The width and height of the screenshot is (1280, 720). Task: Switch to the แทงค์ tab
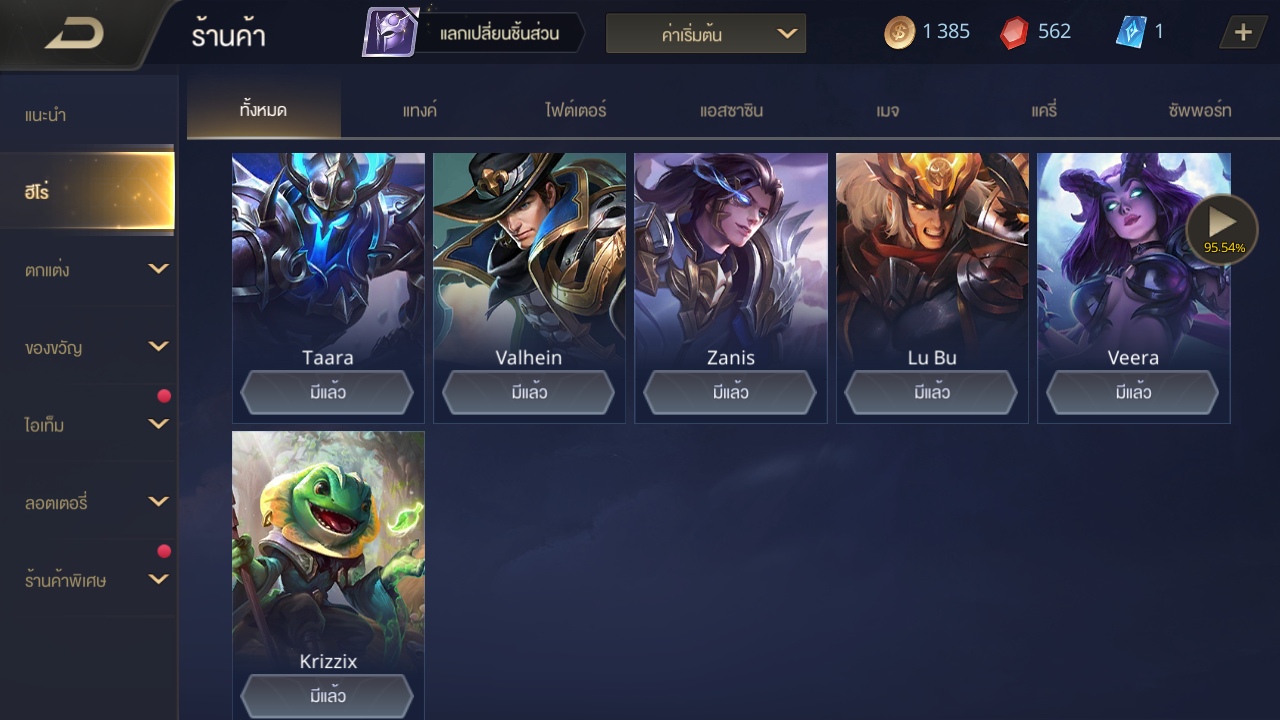pos(420,110)
